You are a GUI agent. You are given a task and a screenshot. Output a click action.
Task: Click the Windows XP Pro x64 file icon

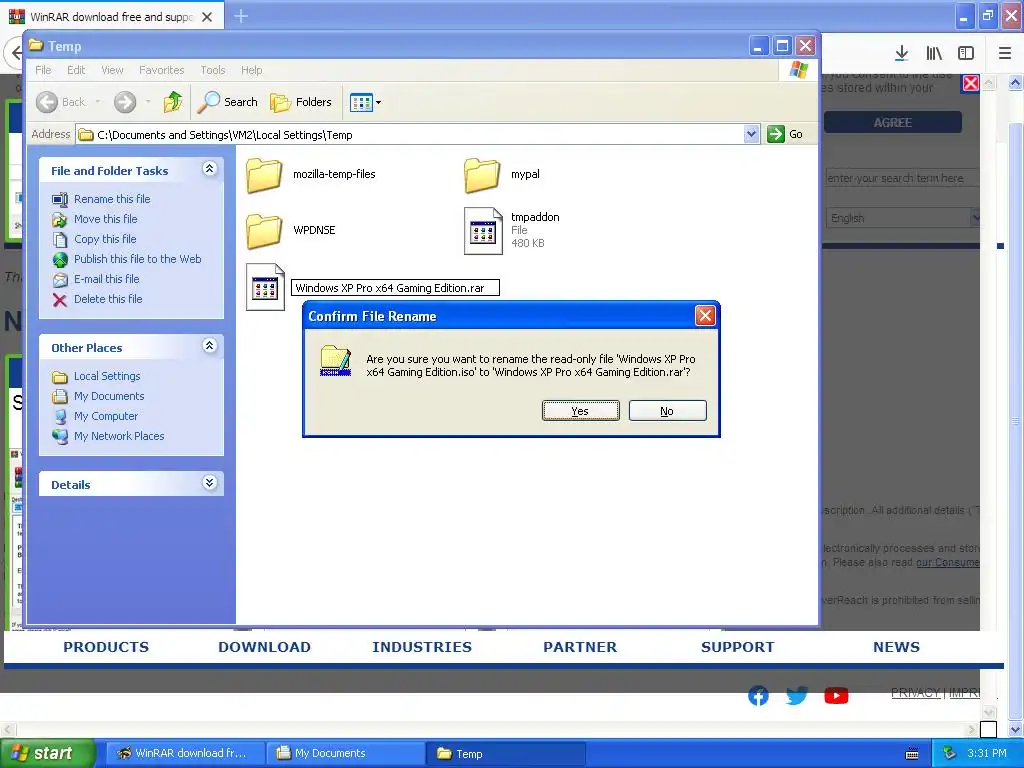265,287
